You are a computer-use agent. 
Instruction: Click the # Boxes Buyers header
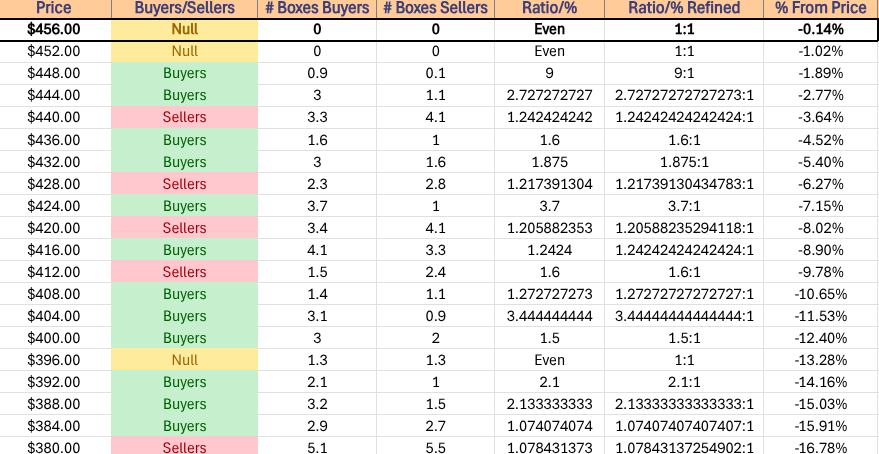[x=316, y=8]
